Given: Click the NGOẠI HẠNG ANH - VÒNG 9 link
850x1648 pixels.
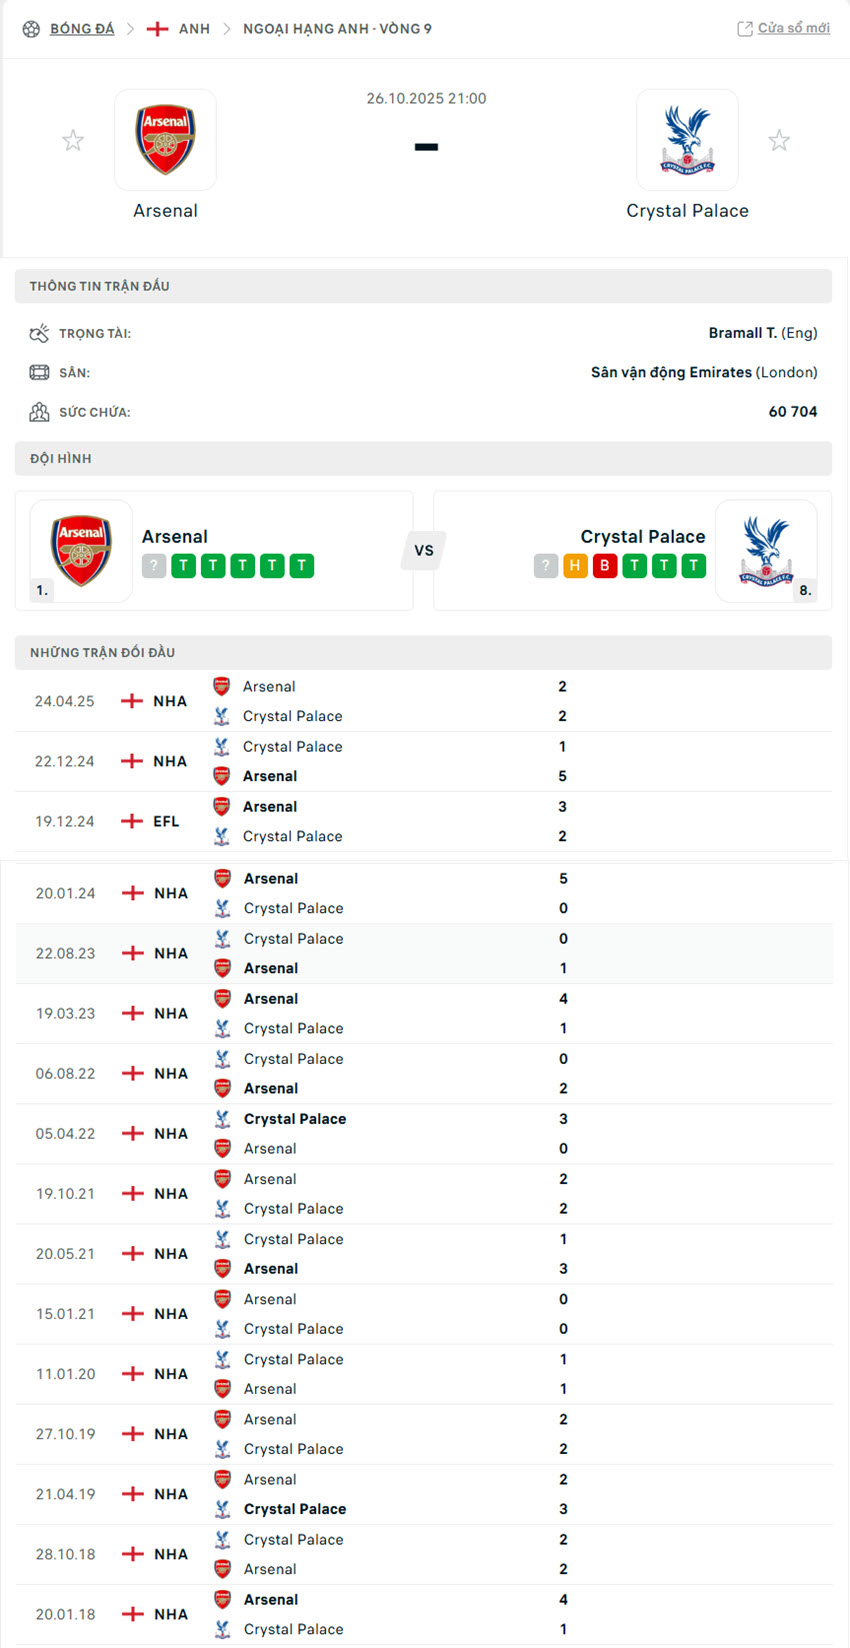Looking at the screenshot, I should coord(337,28).
